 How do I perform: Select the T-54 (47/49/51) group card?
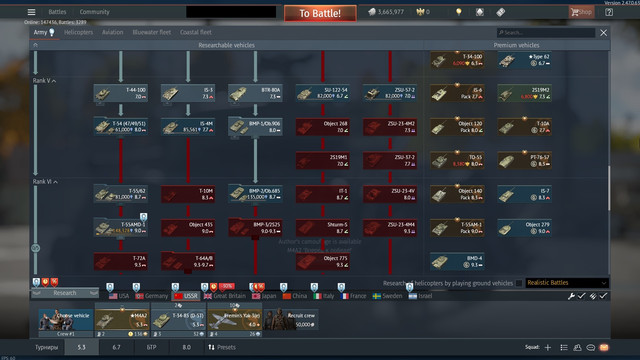pos(120,127)
